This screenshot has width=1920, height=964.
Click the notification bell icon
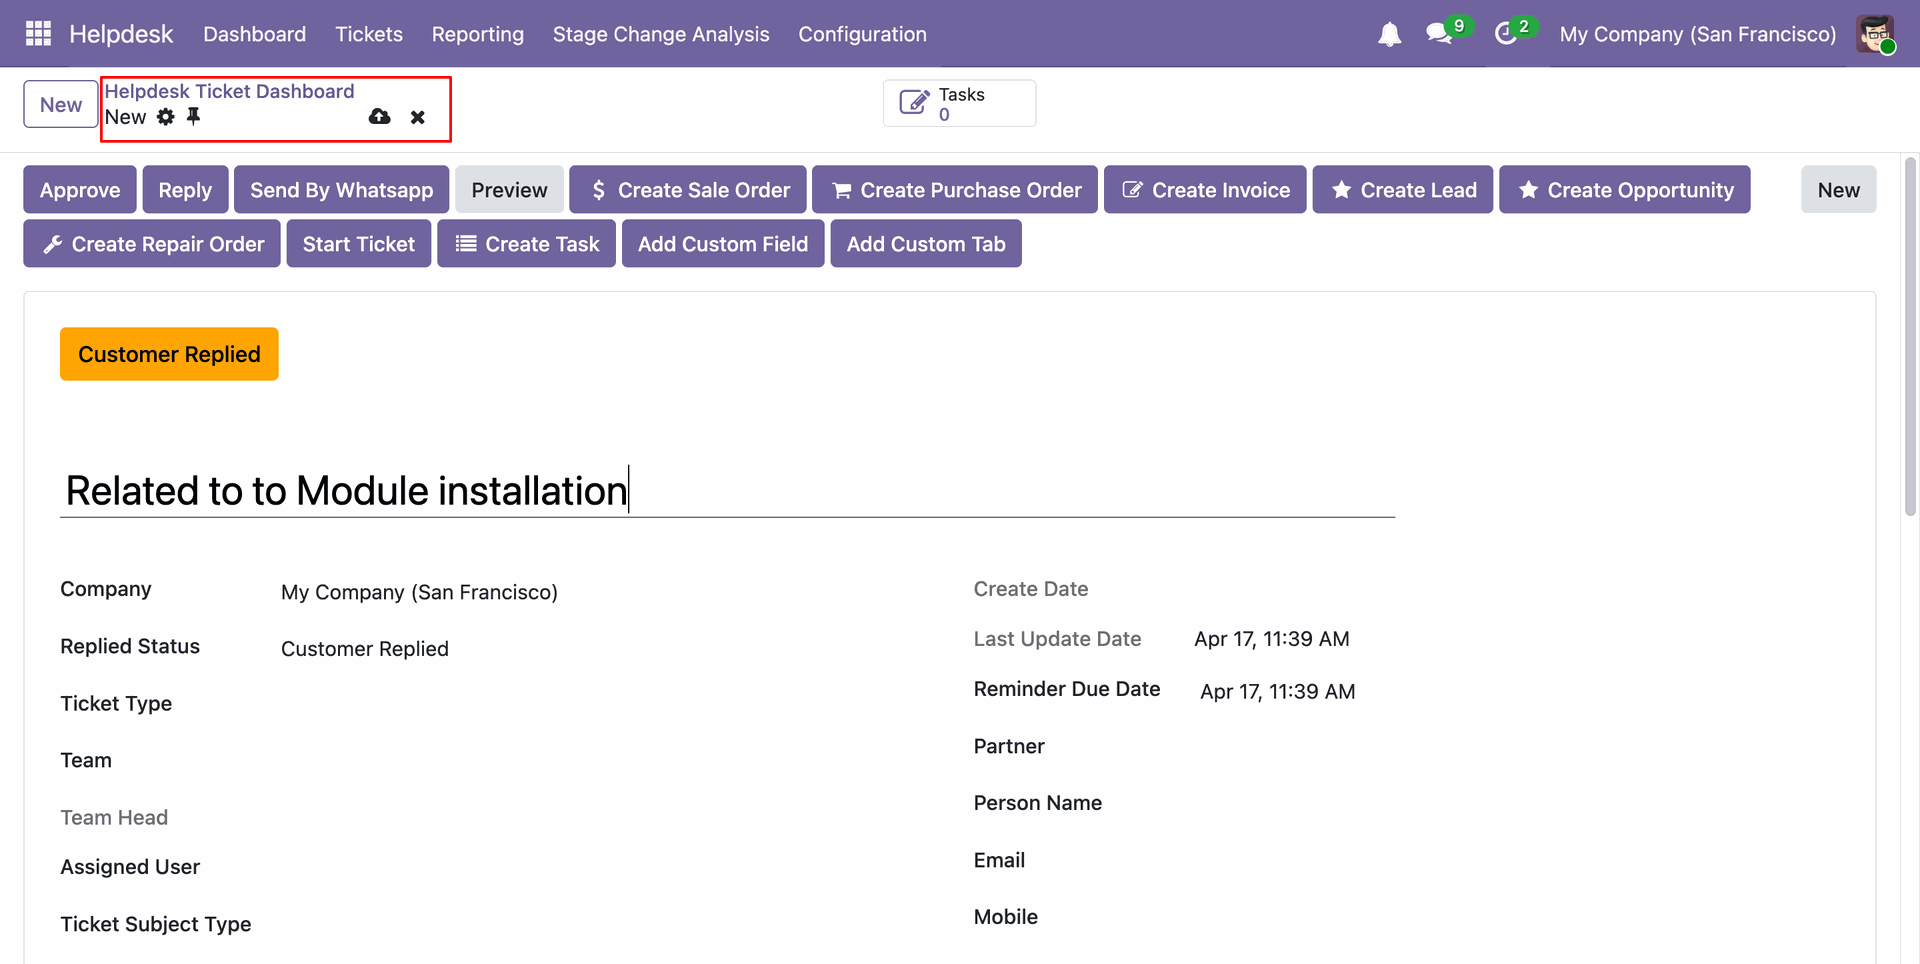(x=1389, y=34)
